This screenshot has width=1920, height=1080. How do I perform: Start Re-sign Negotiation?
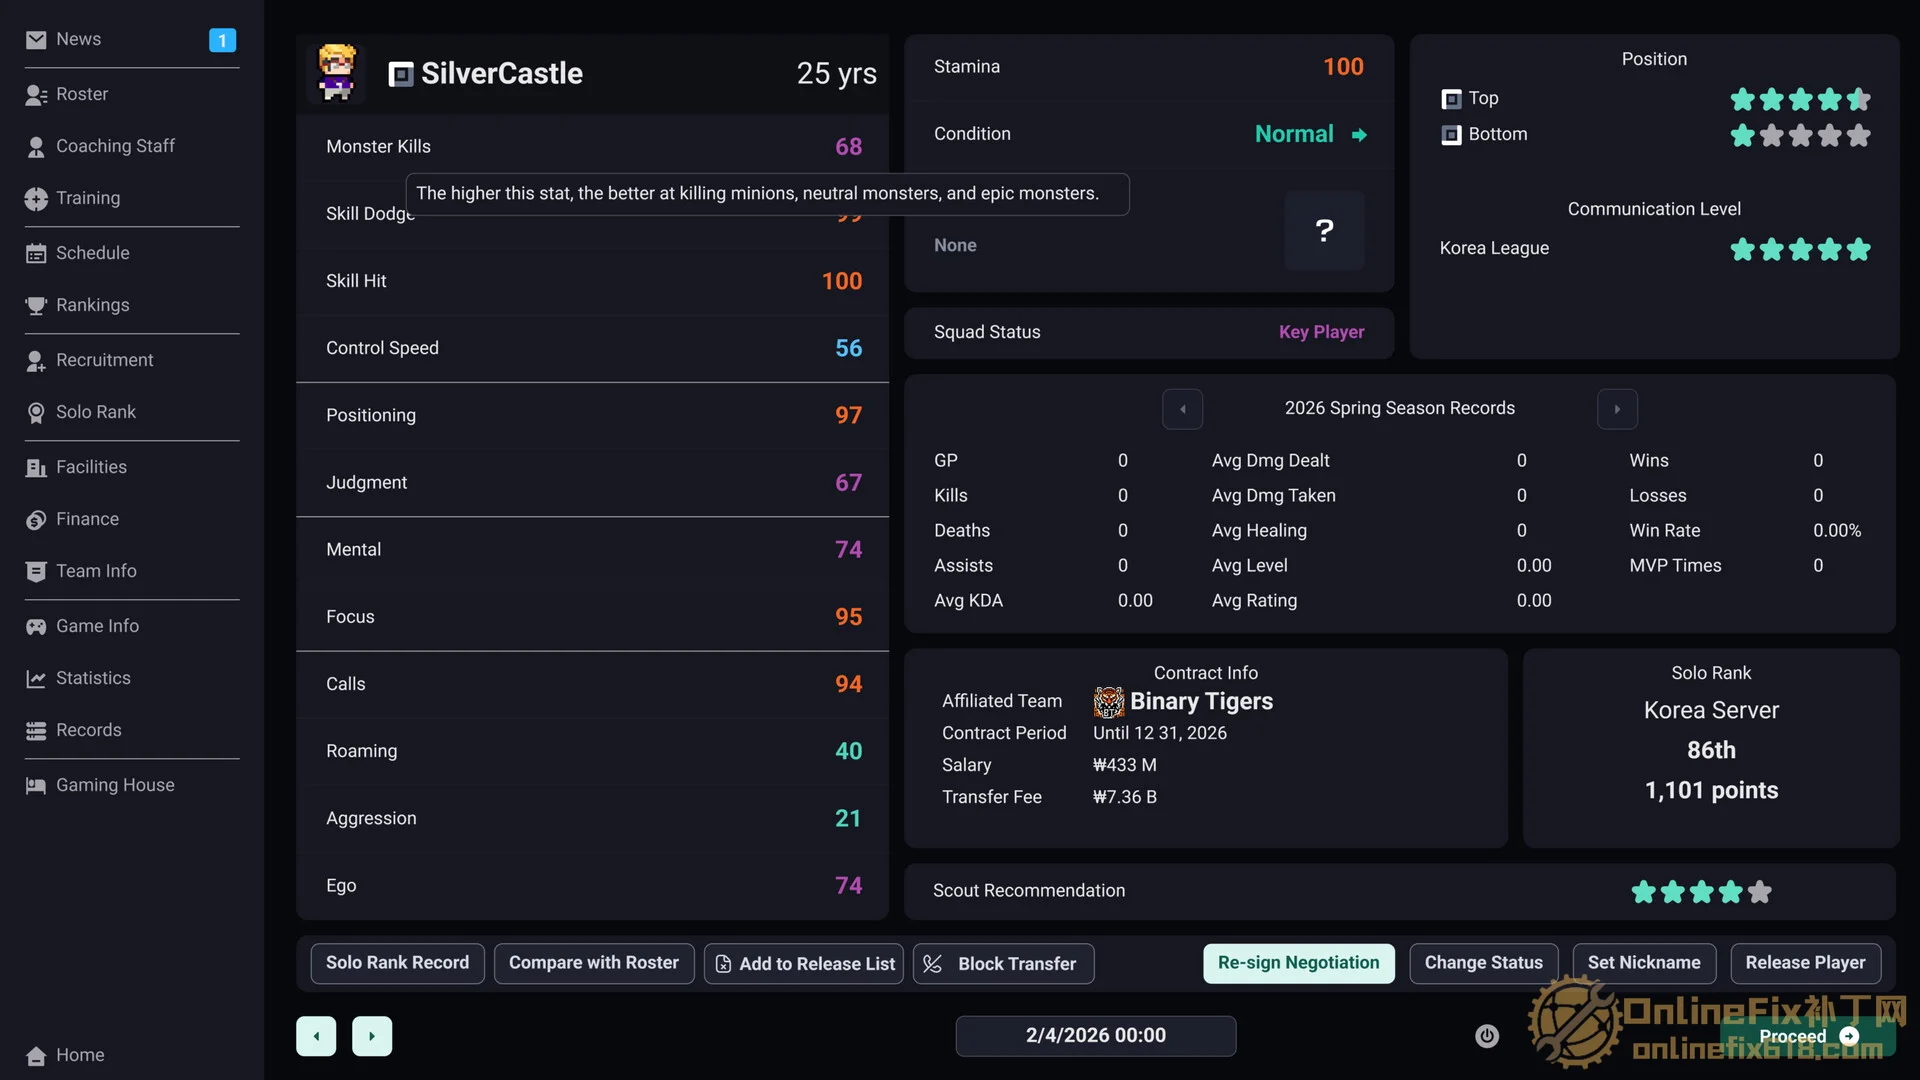pos(1298,963)
